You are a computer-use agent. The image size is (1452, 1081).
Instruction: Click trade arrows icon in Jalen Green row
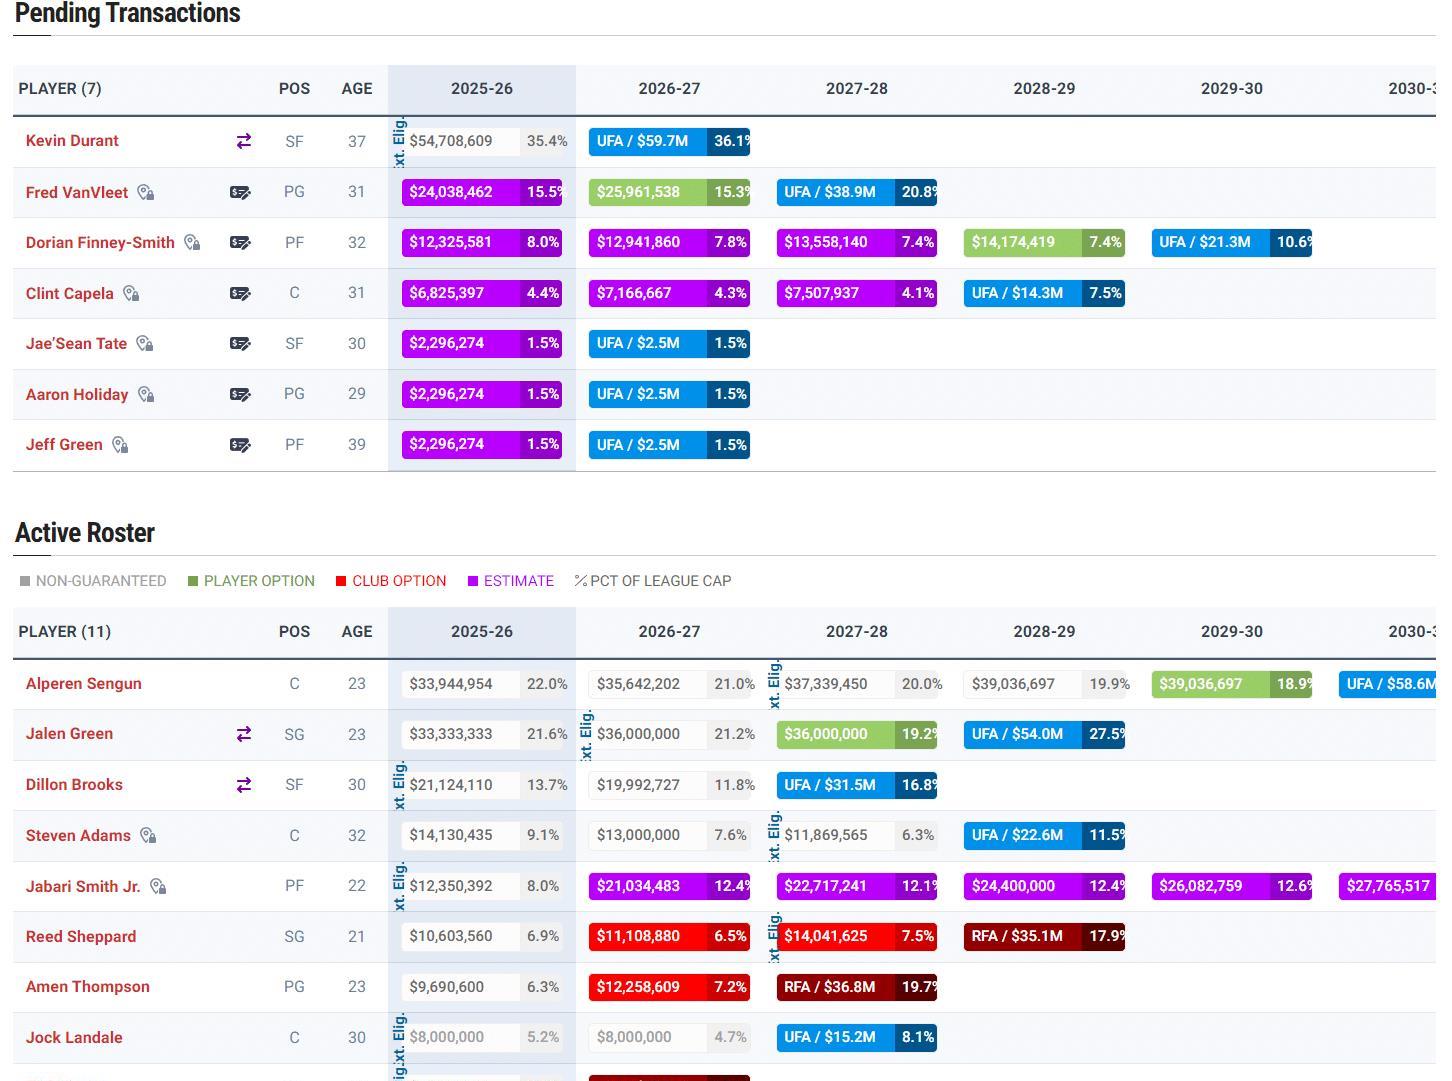(243, 734)
